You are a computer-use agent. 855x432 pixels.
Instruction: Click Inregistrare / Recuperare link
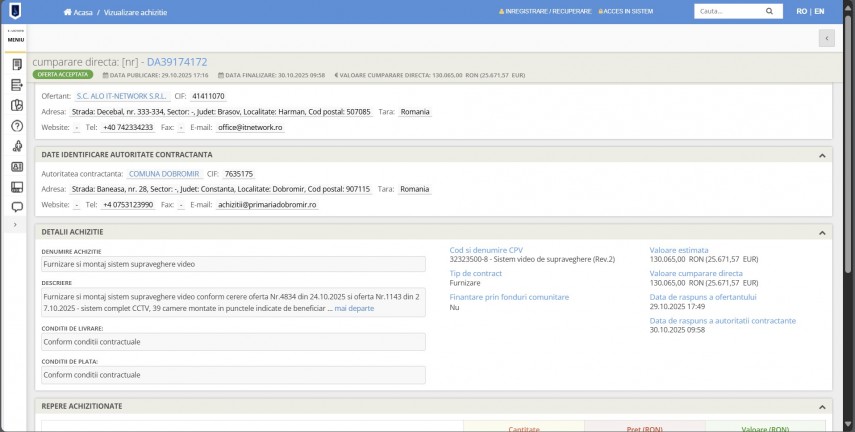(547, 12)
